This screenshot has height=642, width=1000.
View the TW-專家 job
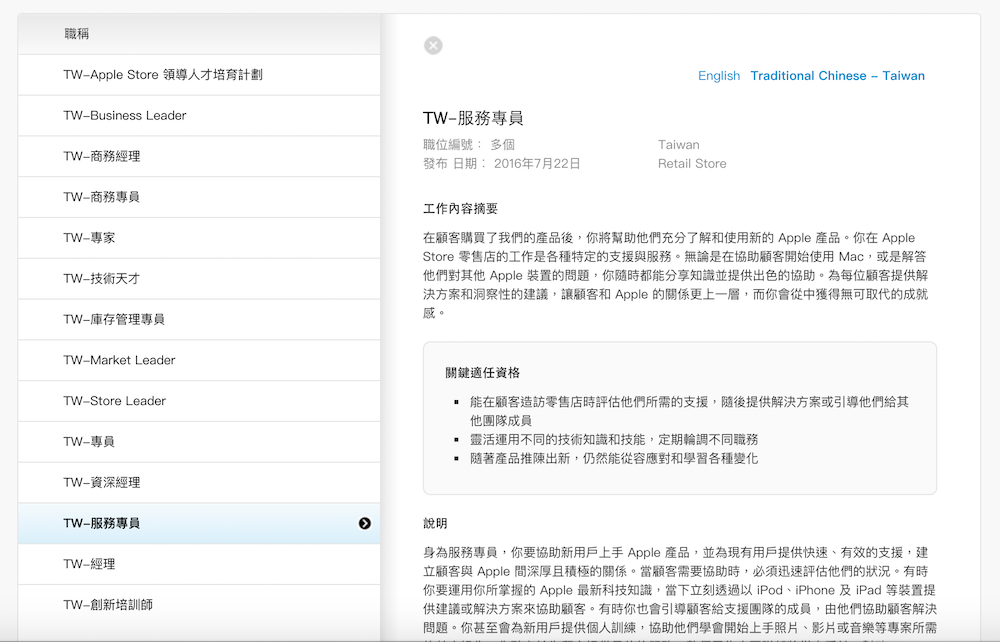tap(89, 238)
